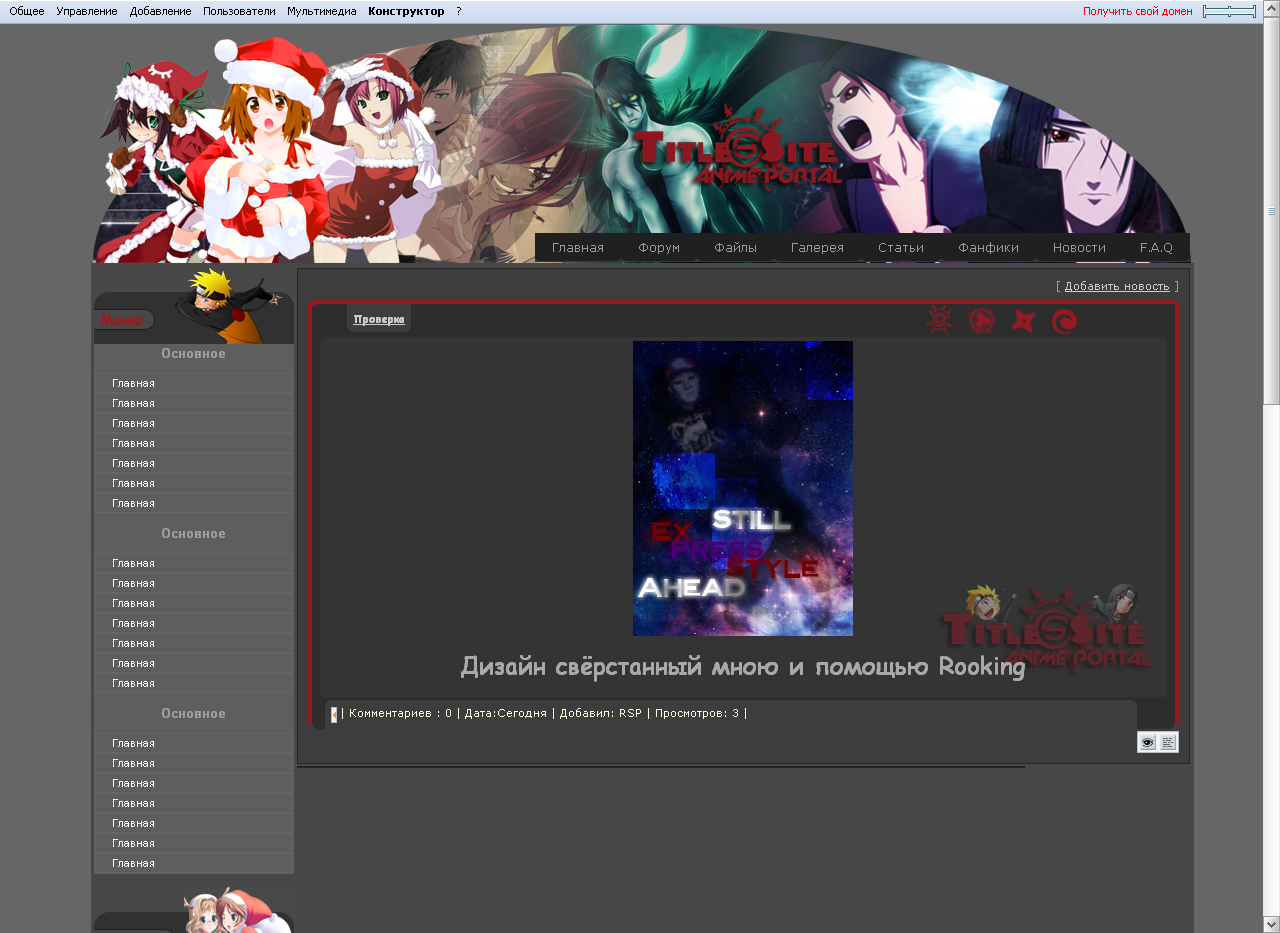Click the spiral sun seal icon
This screenshot has height=933, width=1280.
point(940,320)
